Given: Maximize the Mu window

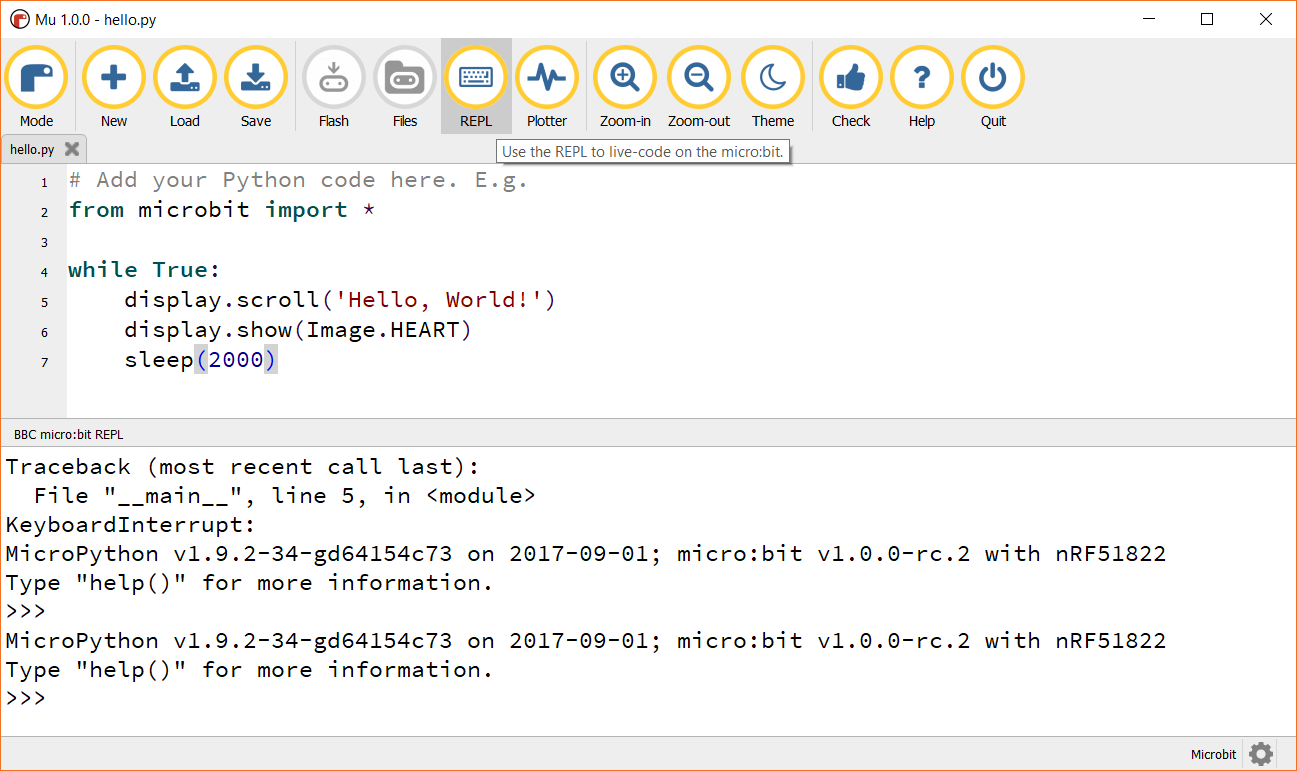Looking at the screenshot, I should pyautogui.click(x=1207, y=19).
